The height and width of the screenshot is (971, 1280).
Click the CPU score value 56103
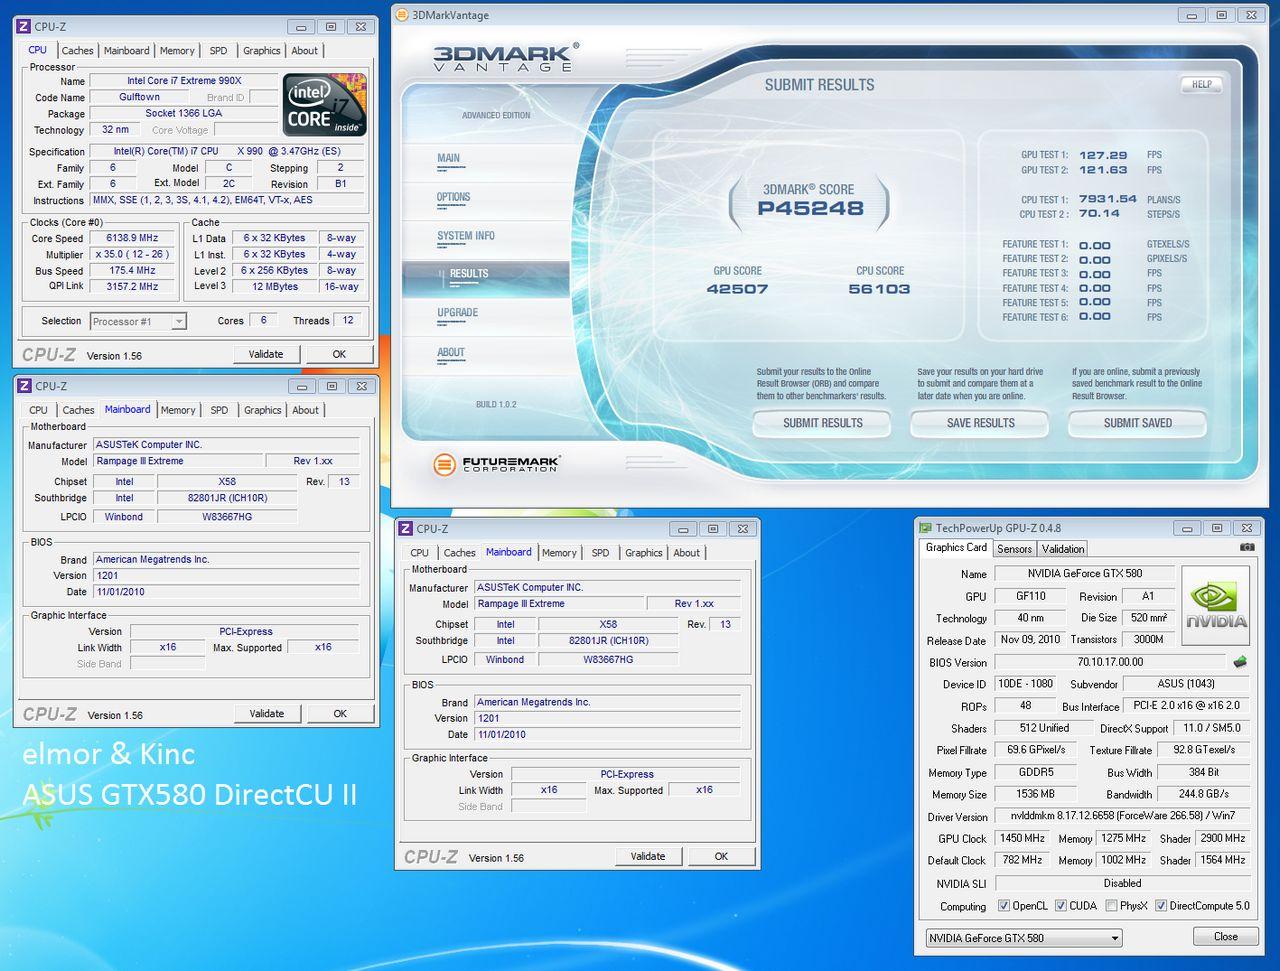coord(879,289)
